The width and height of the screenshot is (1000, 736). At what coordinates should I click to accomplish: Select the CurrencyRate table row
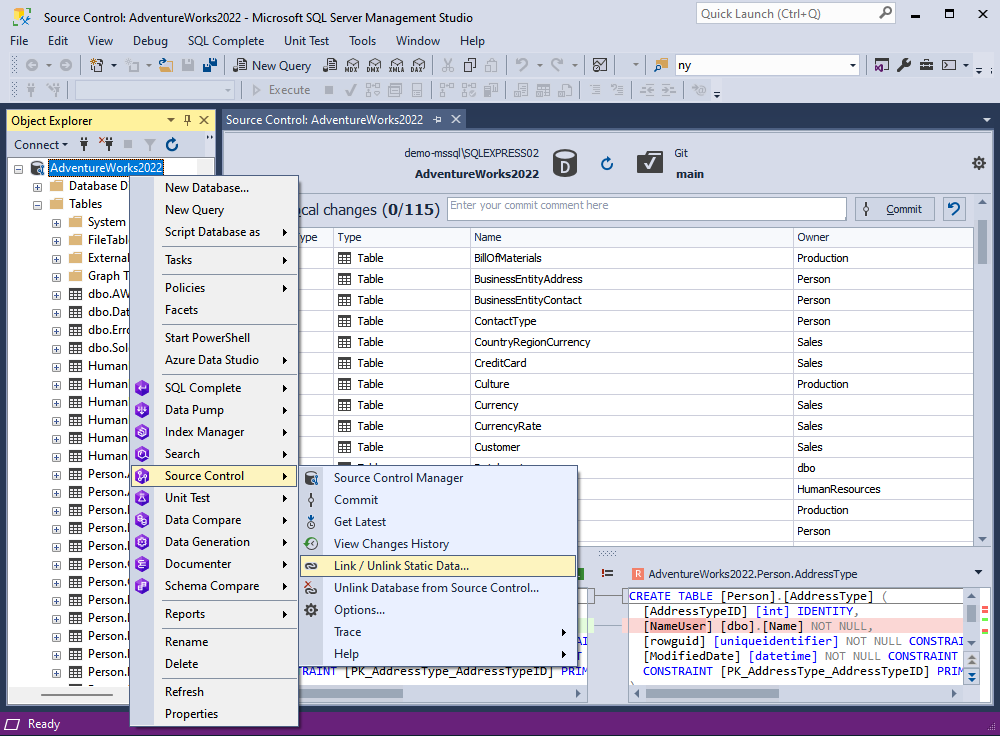click(x=635, y=426)
